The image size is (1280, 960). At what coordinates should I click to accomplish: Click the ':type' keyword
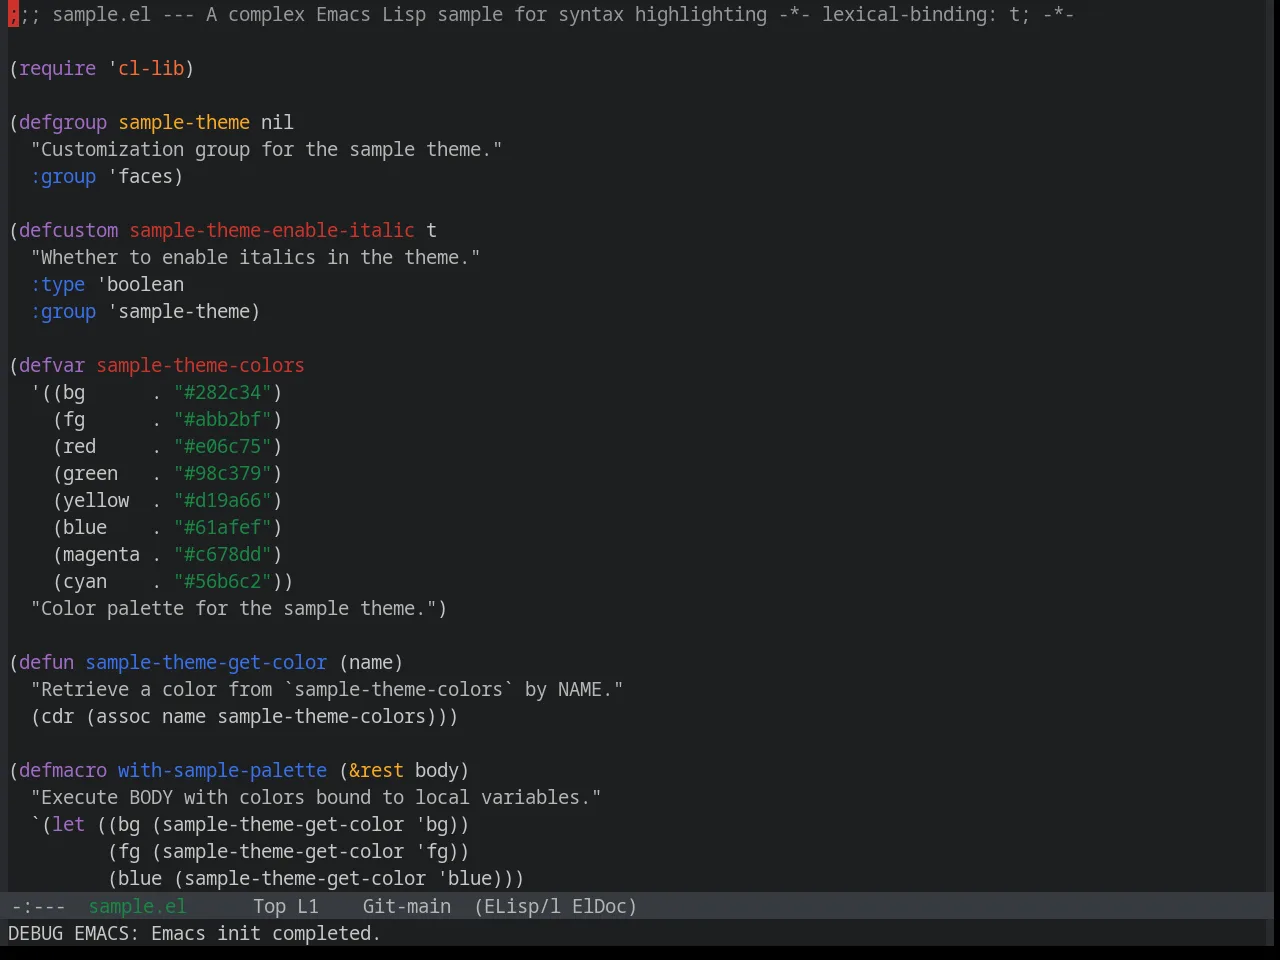(x=58, y=284)
